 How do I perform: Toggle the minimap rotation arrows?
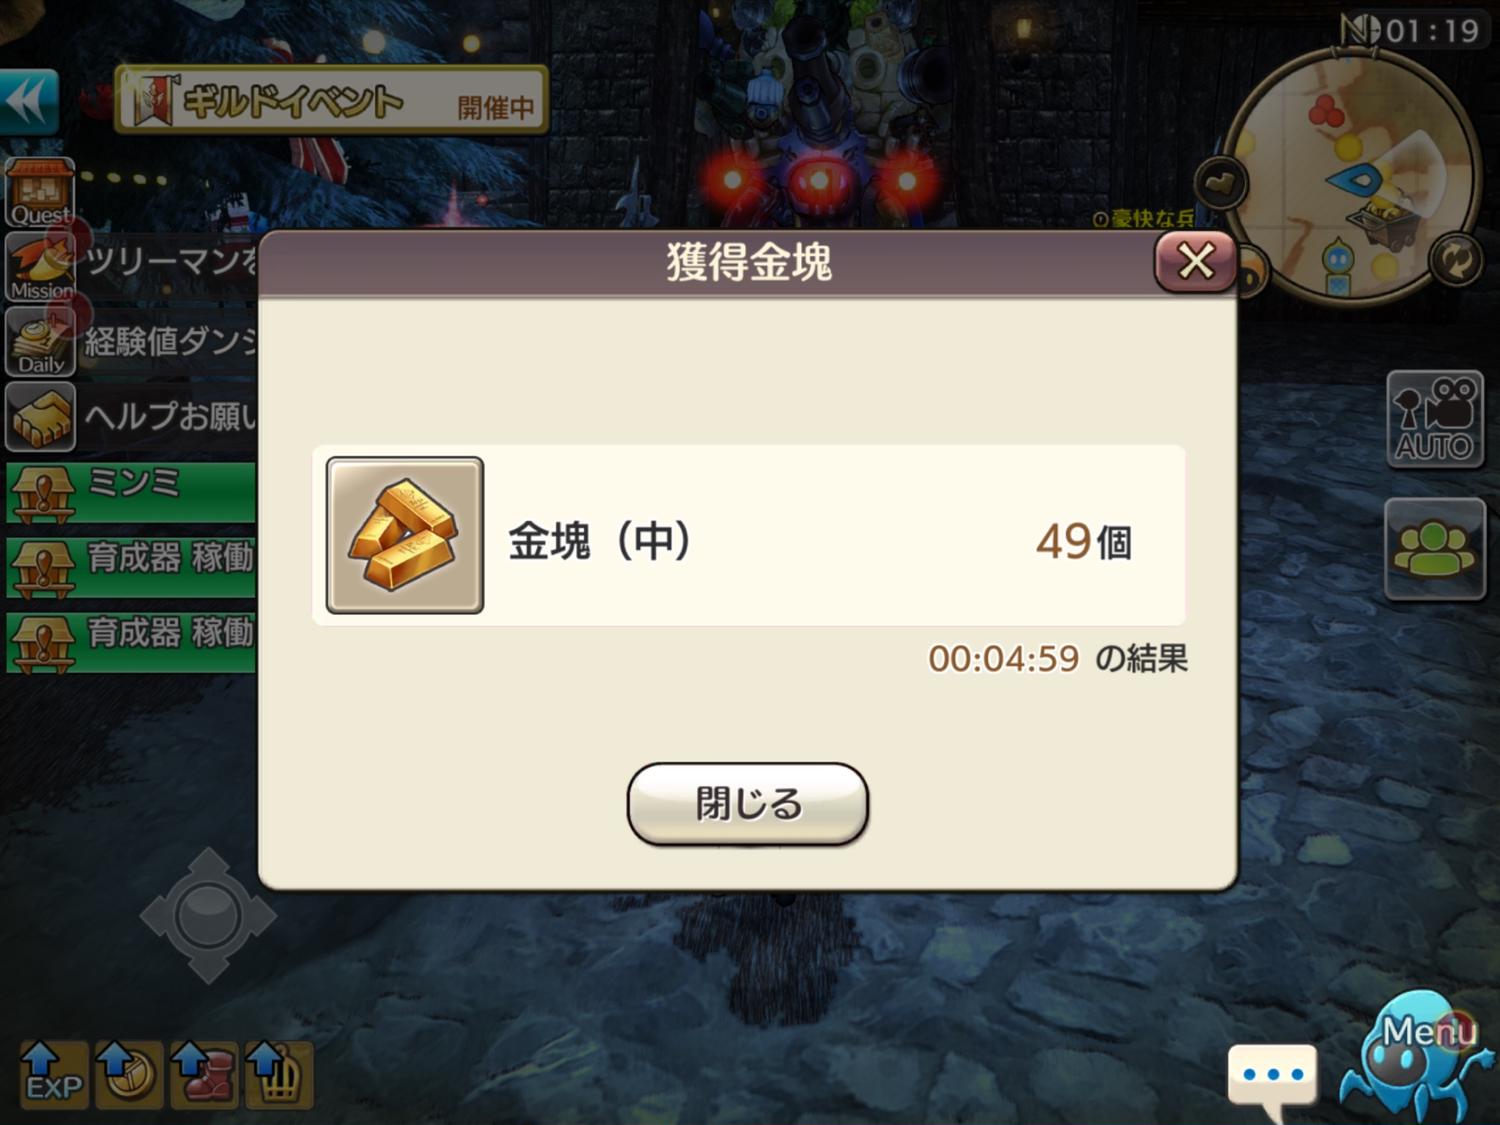pos(1455,260)
